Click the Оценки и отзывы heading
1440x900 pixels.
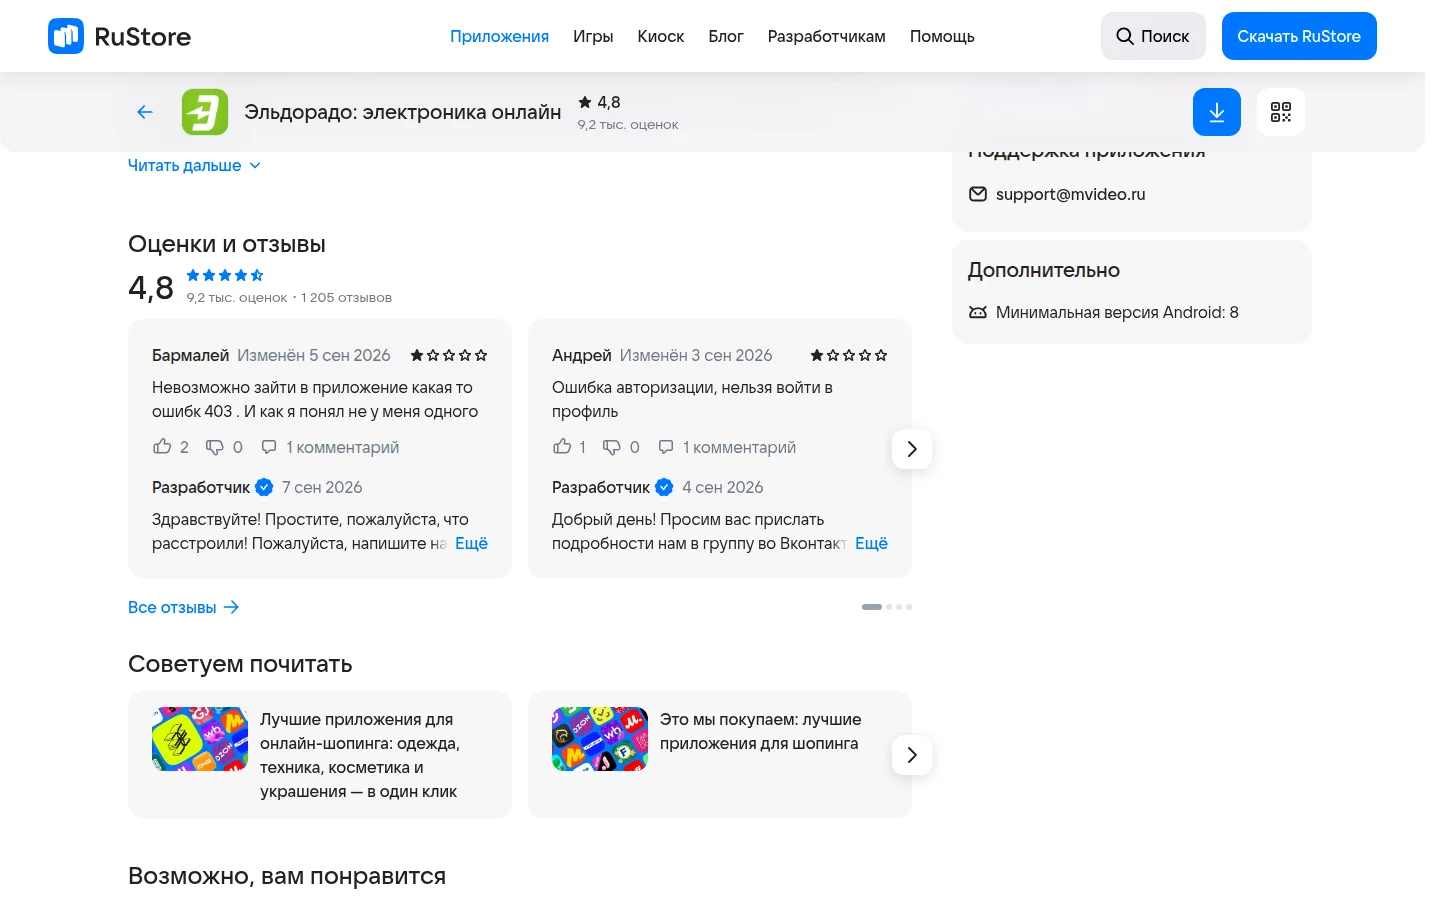[227, 244]
